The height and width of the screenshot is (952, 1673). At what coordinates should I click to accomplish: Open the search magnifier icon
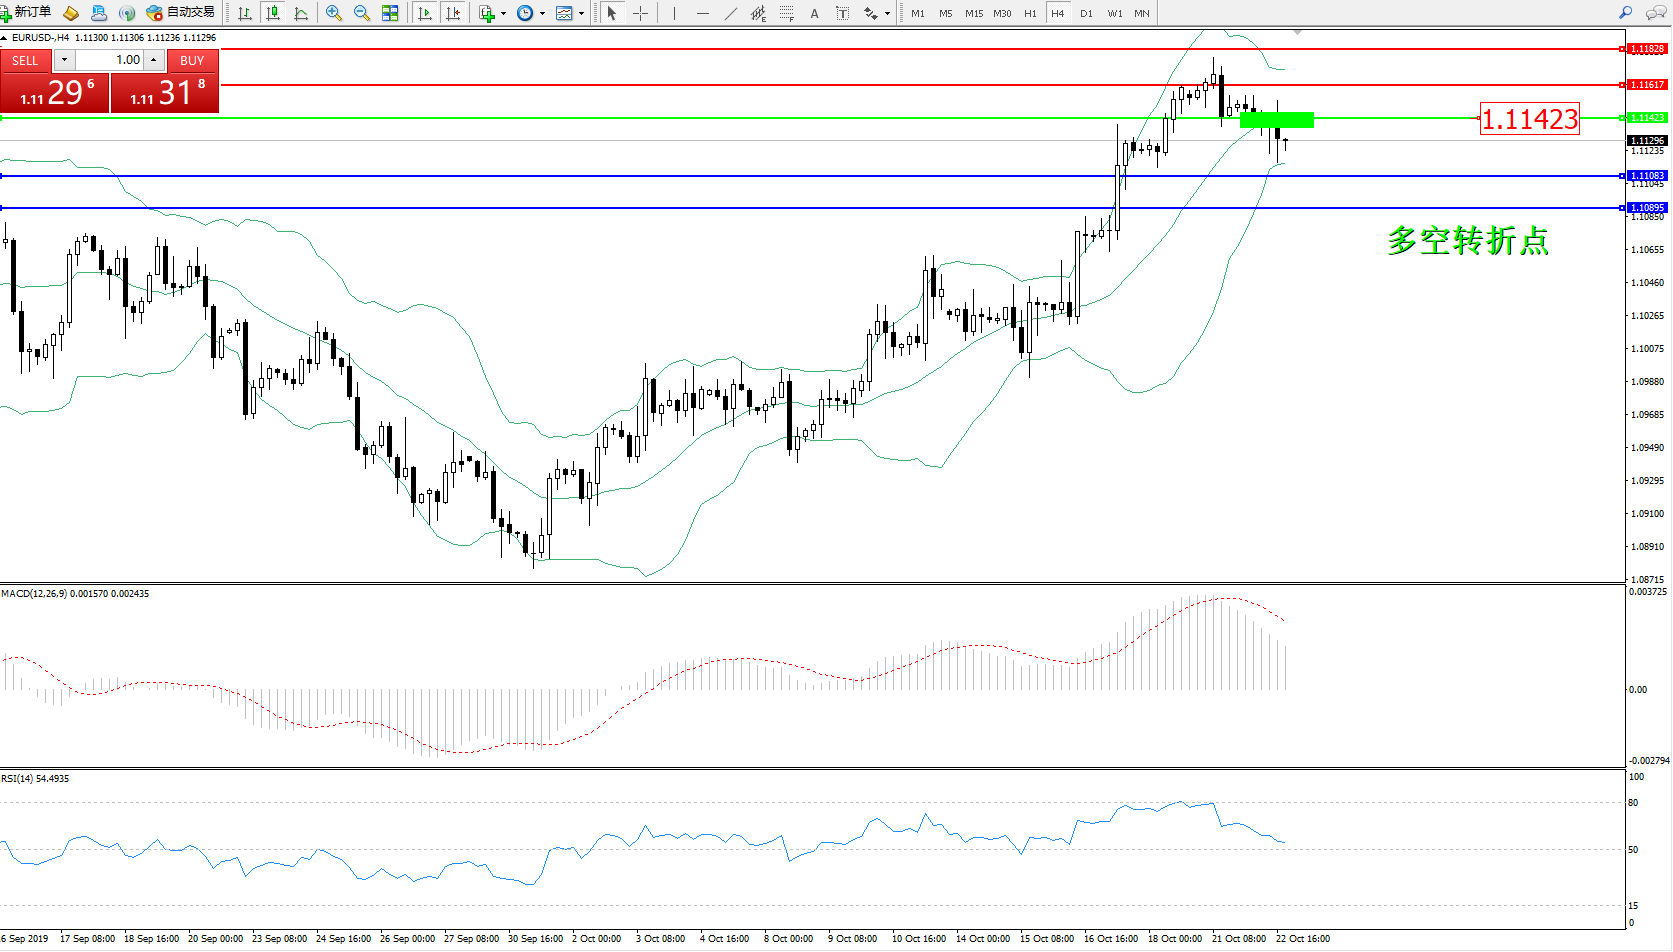[x=1625, y=13]
